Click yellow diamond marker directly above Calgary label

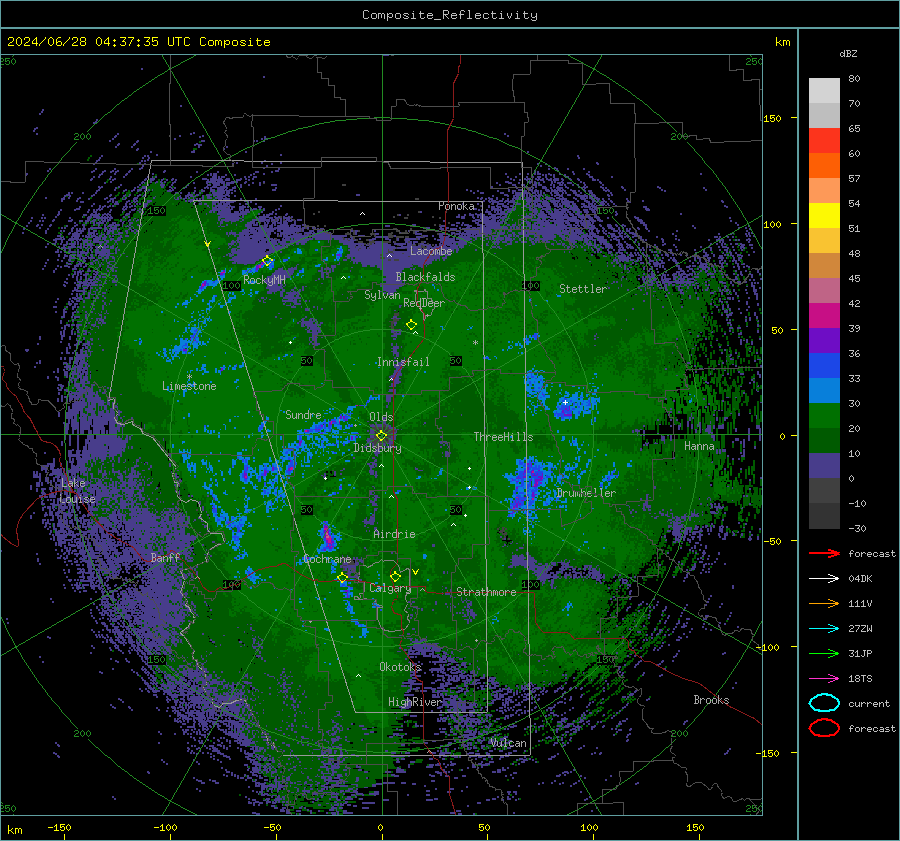pyautogui.click(x=395, y=576)
